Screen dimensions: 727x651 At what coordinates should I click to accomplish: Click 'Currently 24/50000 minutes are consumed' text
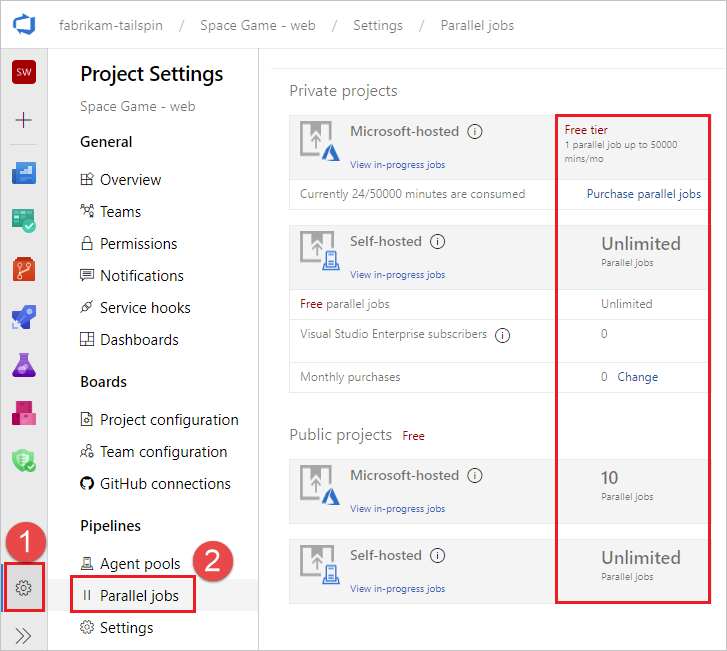click(412, 194)
